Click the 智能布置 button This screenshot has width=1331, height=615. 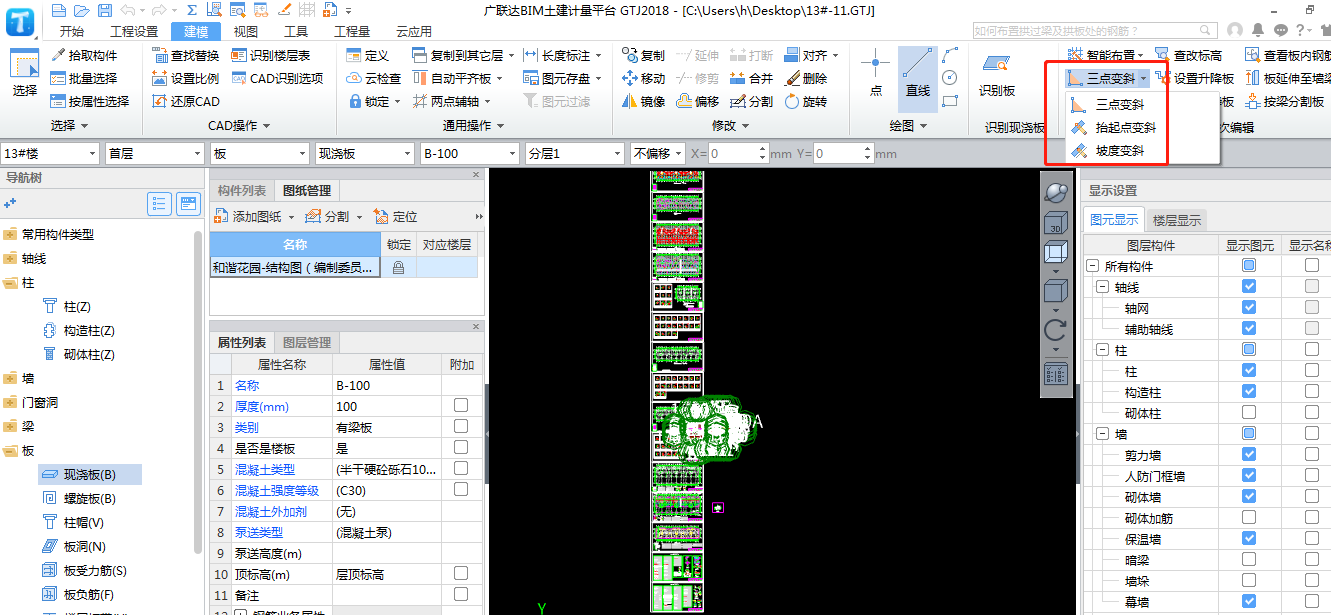[x=1104, y=55]
